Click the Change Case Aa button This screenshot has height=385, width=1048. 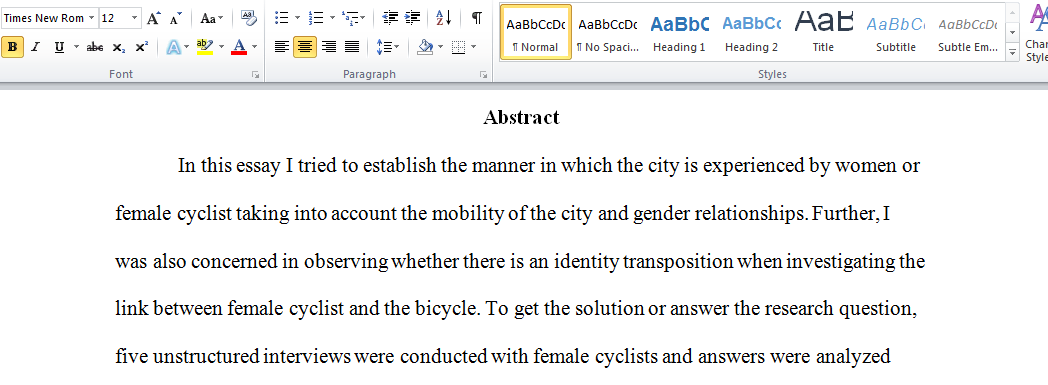click(x=212, y=19)
